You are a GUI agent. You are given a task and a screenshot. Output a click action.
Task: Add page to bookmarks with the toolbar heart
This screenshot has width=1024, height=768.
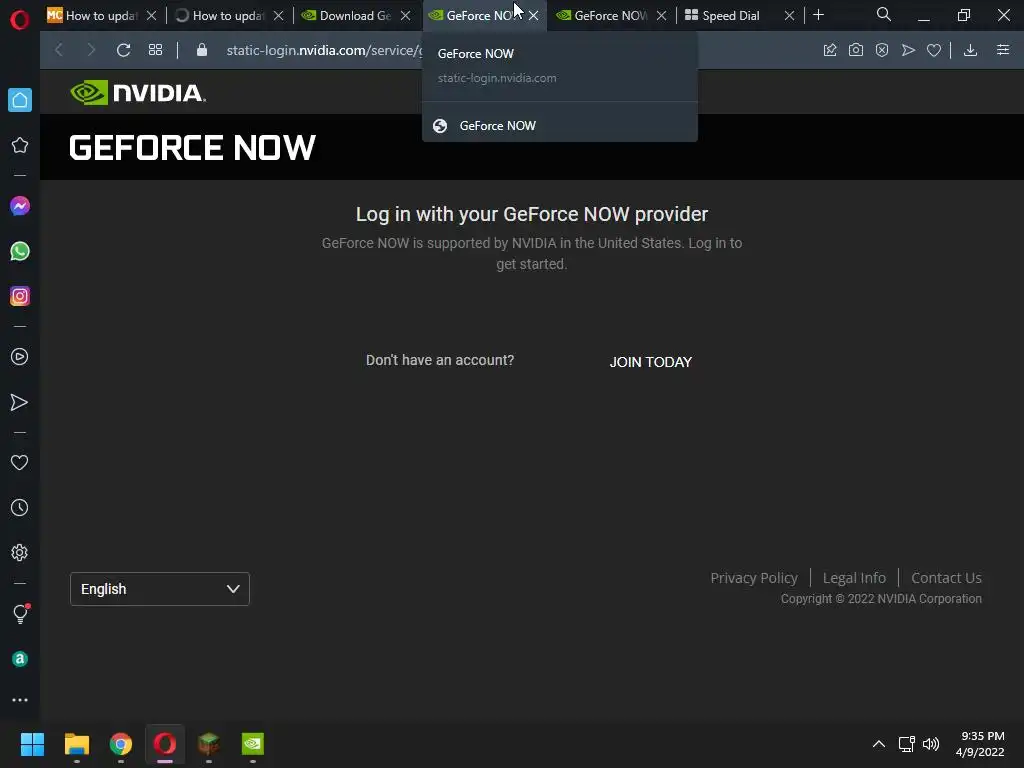pos(934,50)
